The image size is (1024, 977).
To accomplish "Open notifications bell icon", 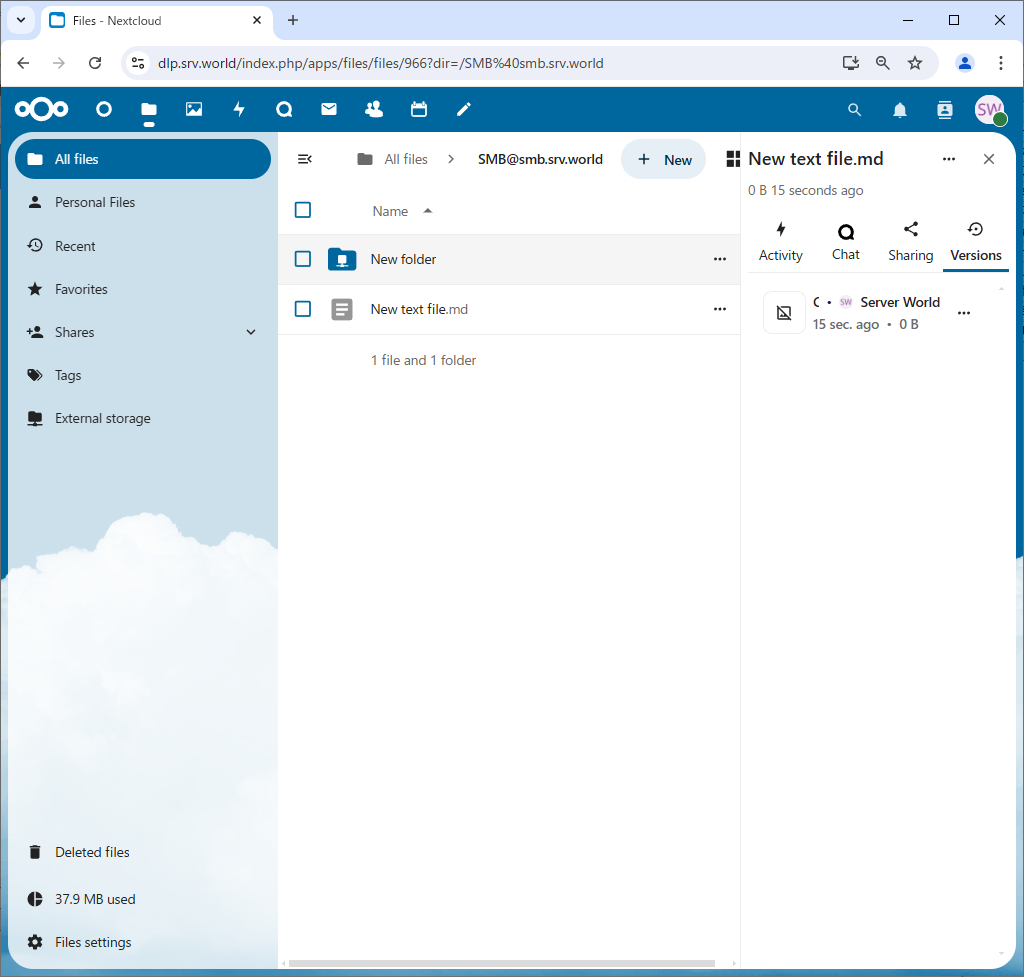I will 900,110.
